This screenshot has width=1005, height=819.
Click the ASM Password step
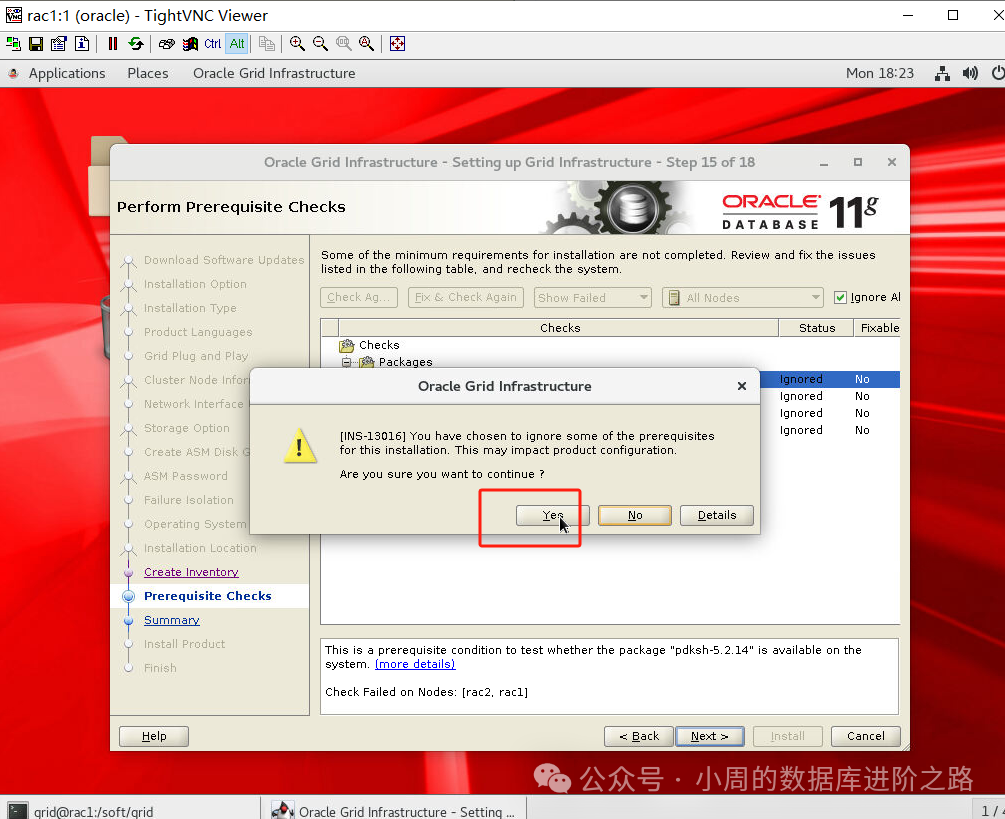click(185, 476)
